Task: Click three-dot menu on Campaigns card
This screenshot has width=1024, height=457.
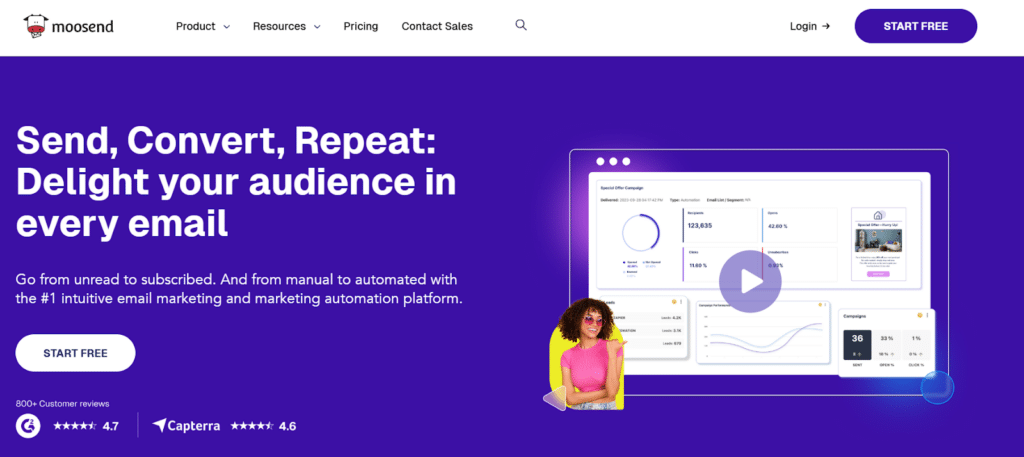Action: [x=925, y=315]
